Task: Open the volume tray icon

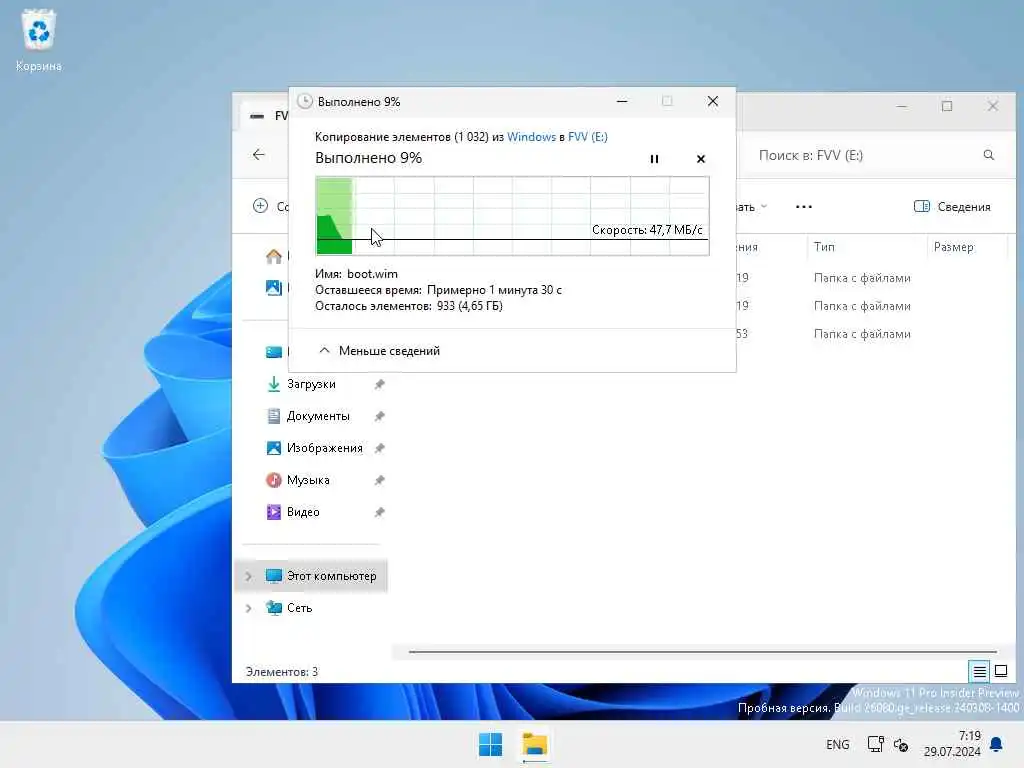Action: point(901,744)
